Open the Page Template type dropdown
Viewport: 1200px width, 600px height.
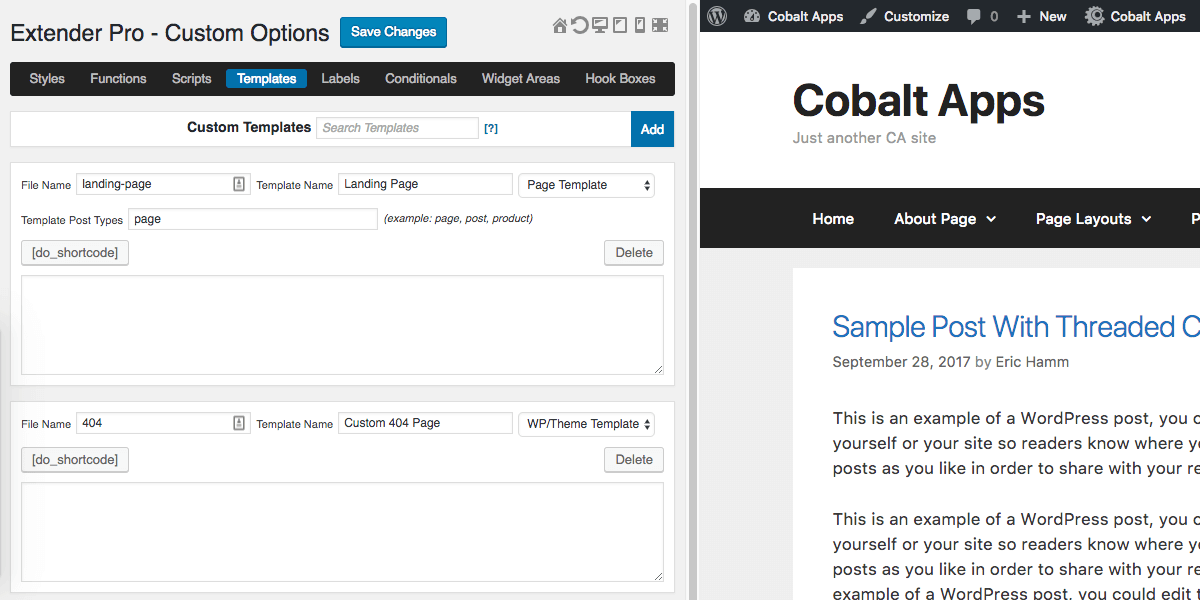tap(586, 185)
